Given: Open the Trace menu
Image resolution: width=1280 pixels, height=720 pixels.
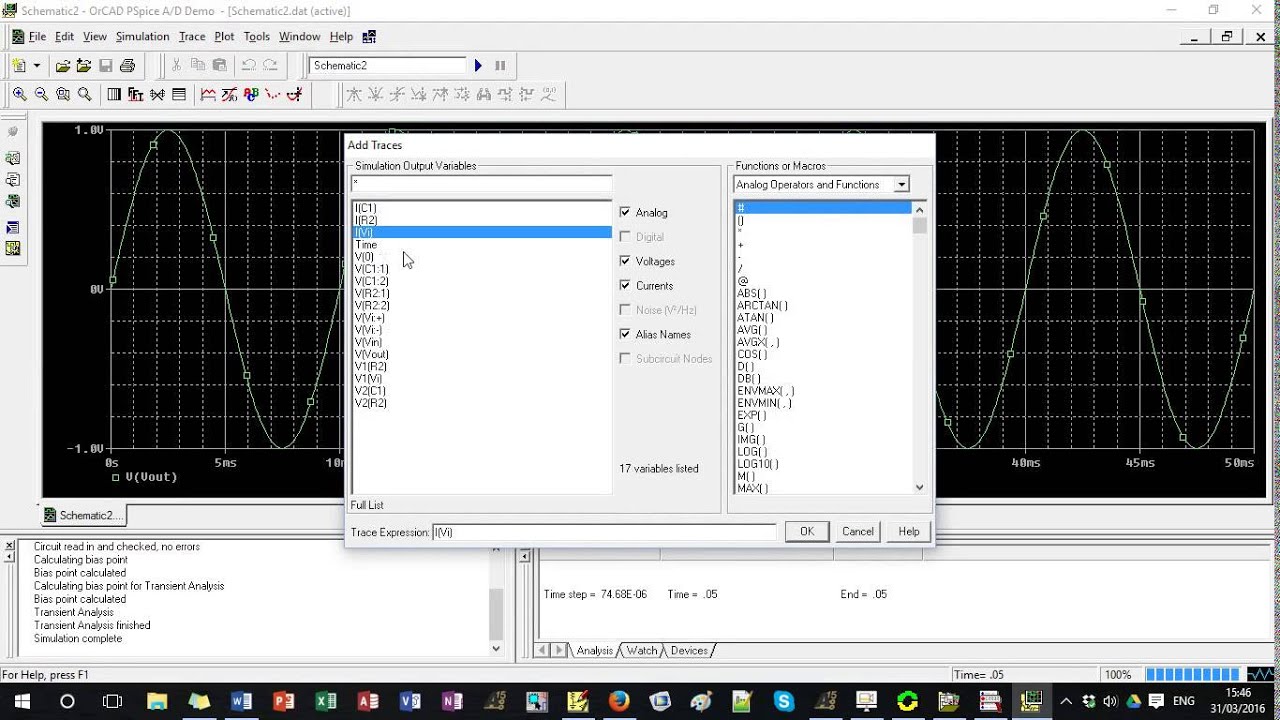Looking at the screenshot, I should [192, 37].
